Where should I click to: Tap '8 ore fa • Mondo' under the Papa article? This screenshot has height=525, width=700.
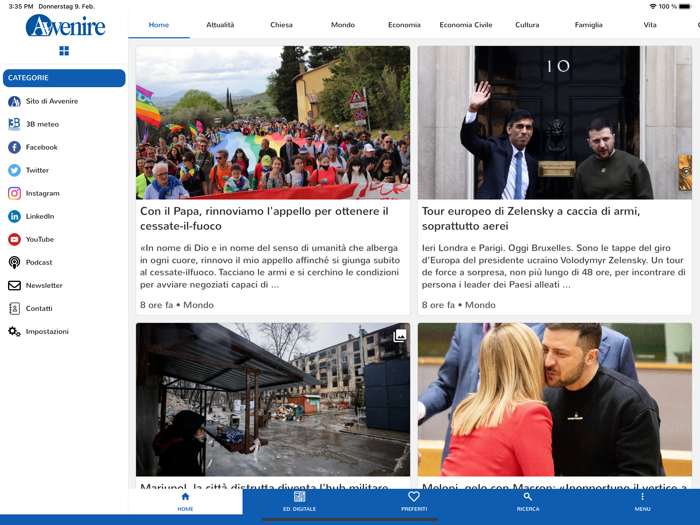click(x=177, y=305)
